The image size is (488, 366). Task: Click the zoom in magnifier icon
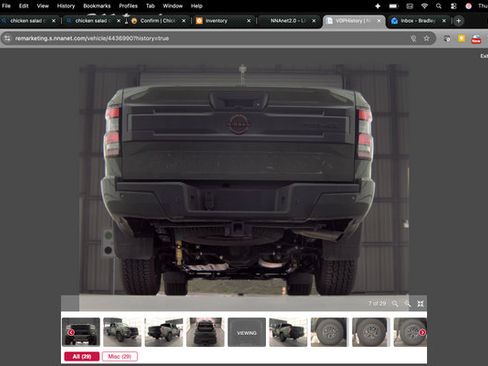click(395, 304)
